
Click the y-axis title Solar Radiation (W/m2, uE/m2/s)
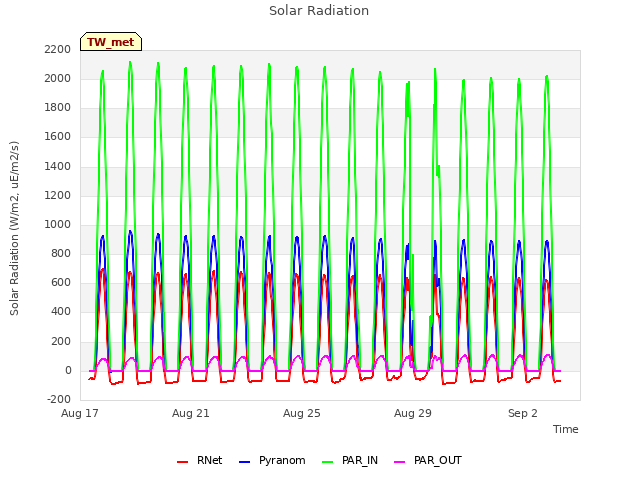click(x=14, y=228)
